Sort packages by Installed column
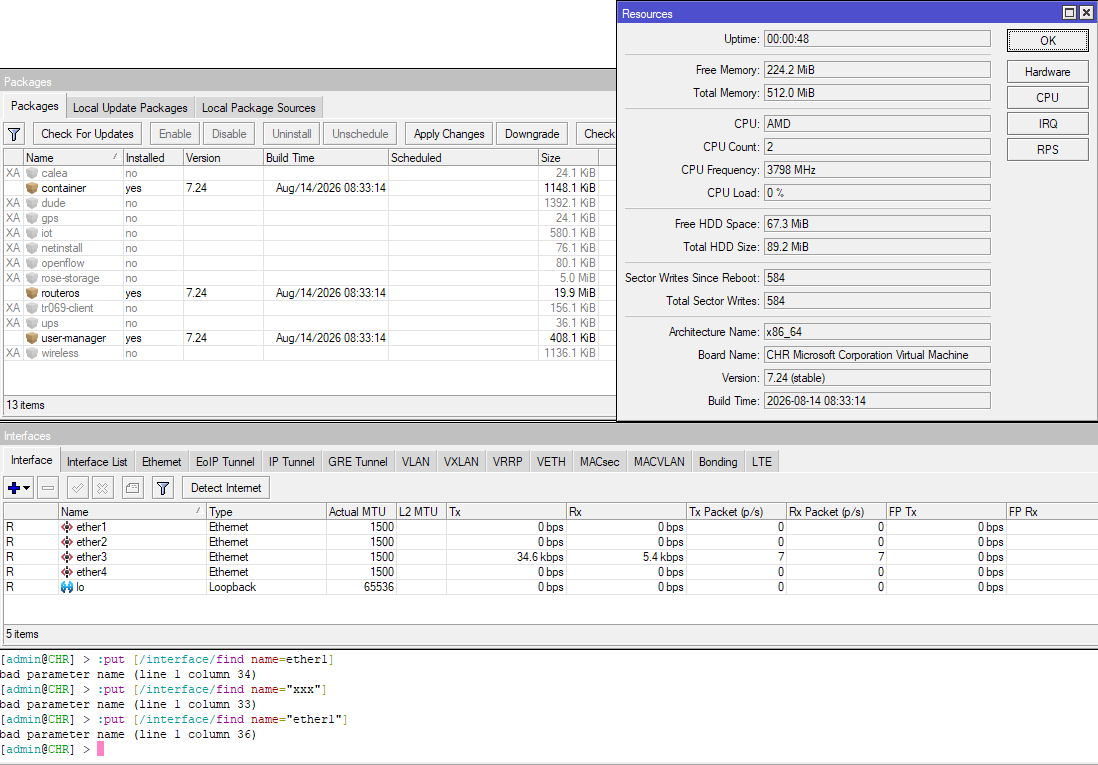This screenshot has width=1098, height=765. click(x=153, y=158)
